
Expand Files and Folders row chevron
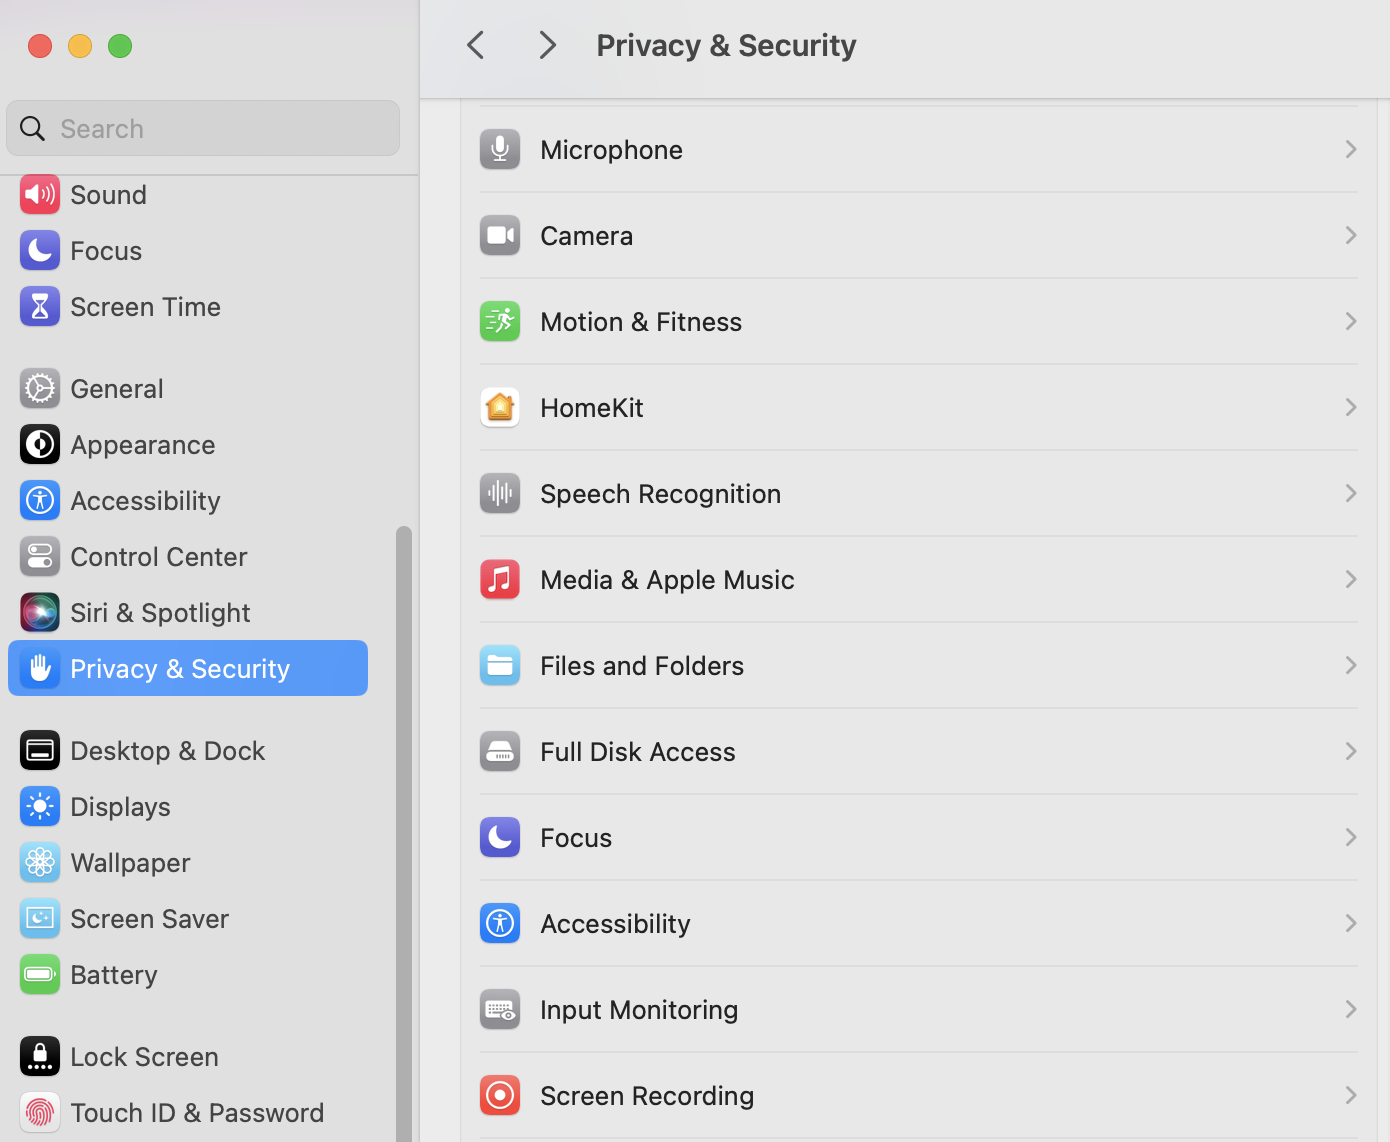point(1350,666)
